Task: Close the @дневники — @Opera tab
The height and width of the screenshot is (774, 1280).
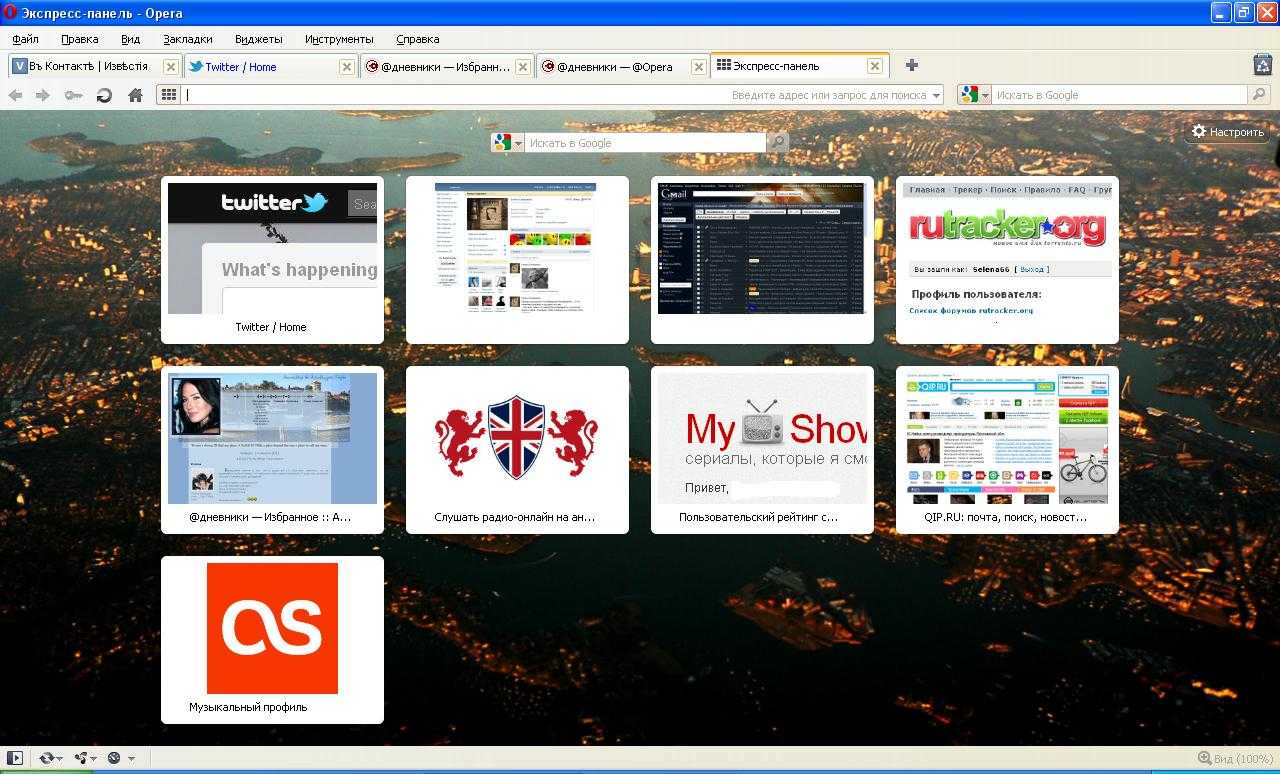Action: point(699,67)
